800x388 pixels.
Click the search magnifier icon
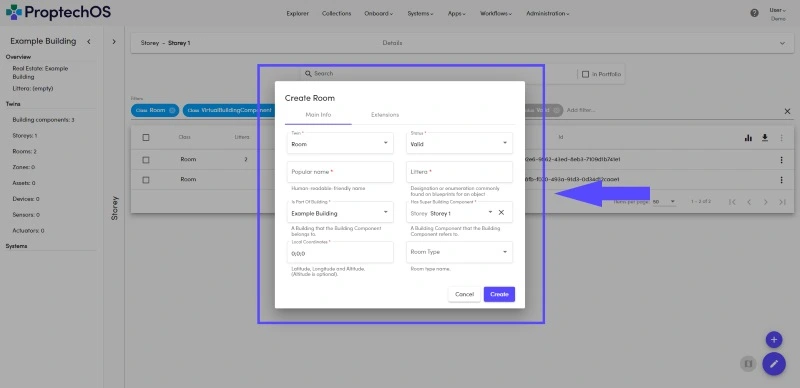[308, 74]
